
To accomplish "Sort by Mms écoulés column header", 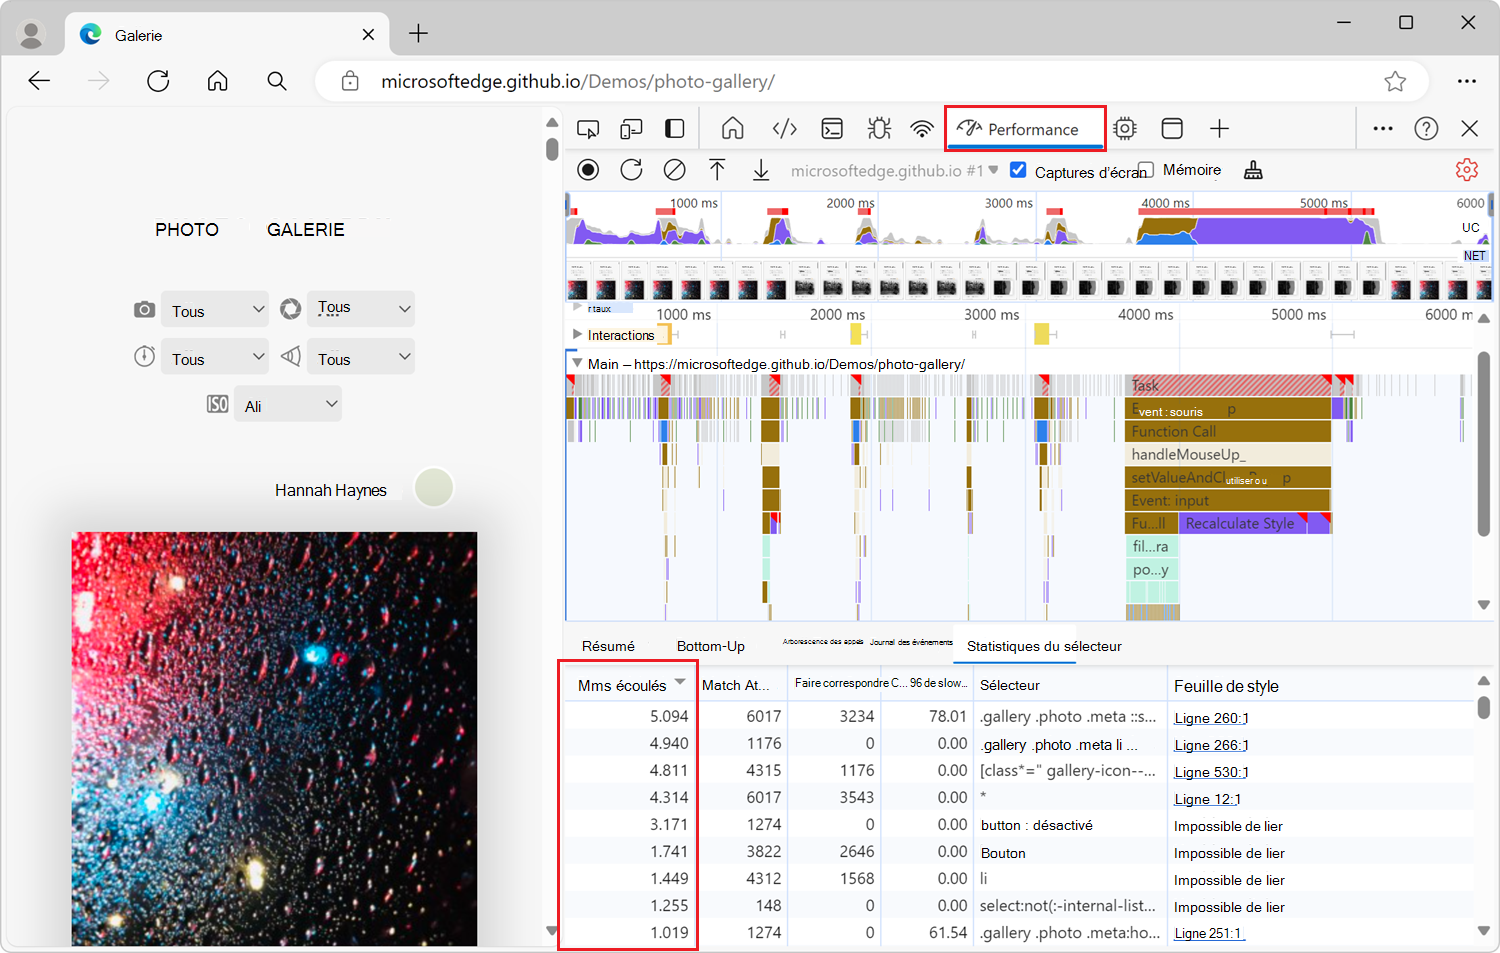I will [x=622, y=685].
